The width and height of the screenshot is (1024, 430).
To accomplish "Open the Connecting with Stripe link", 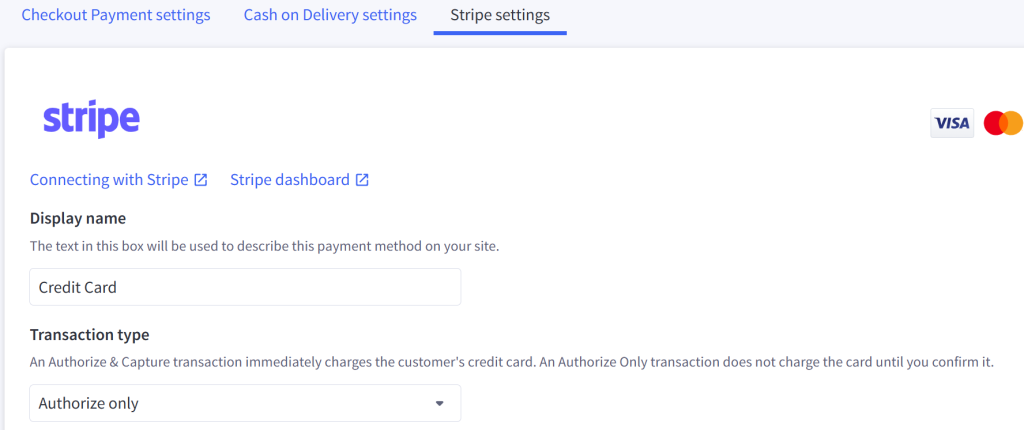I will (109, 180).
